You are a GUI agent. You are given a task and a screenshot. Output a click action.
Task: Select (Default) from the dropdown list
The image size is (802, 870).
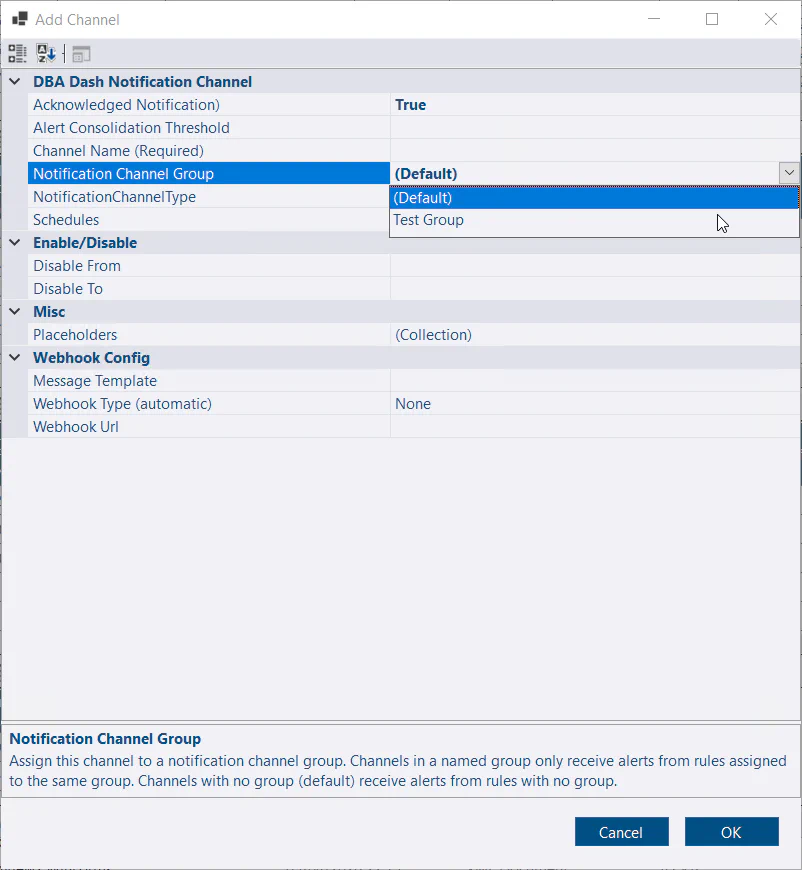coord(594,198)
